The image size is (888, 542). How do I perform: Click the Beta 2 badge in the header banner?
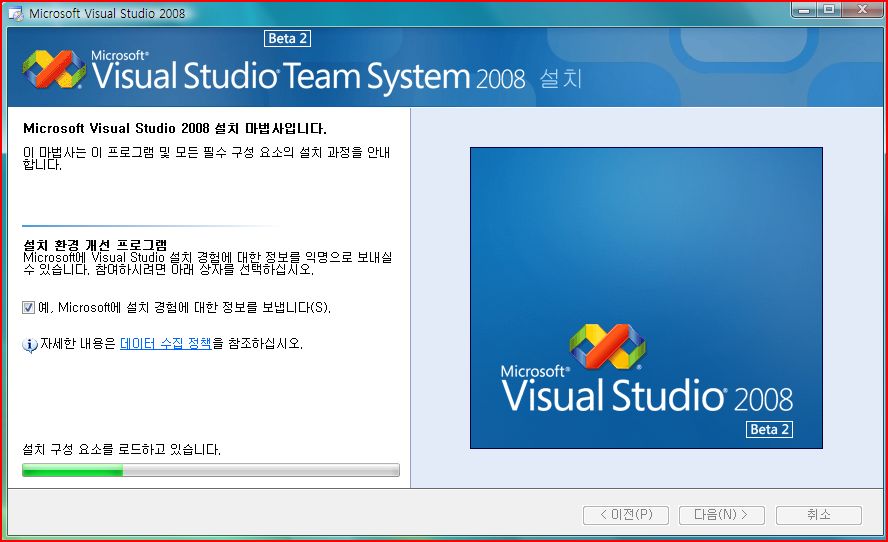point(287,39)
